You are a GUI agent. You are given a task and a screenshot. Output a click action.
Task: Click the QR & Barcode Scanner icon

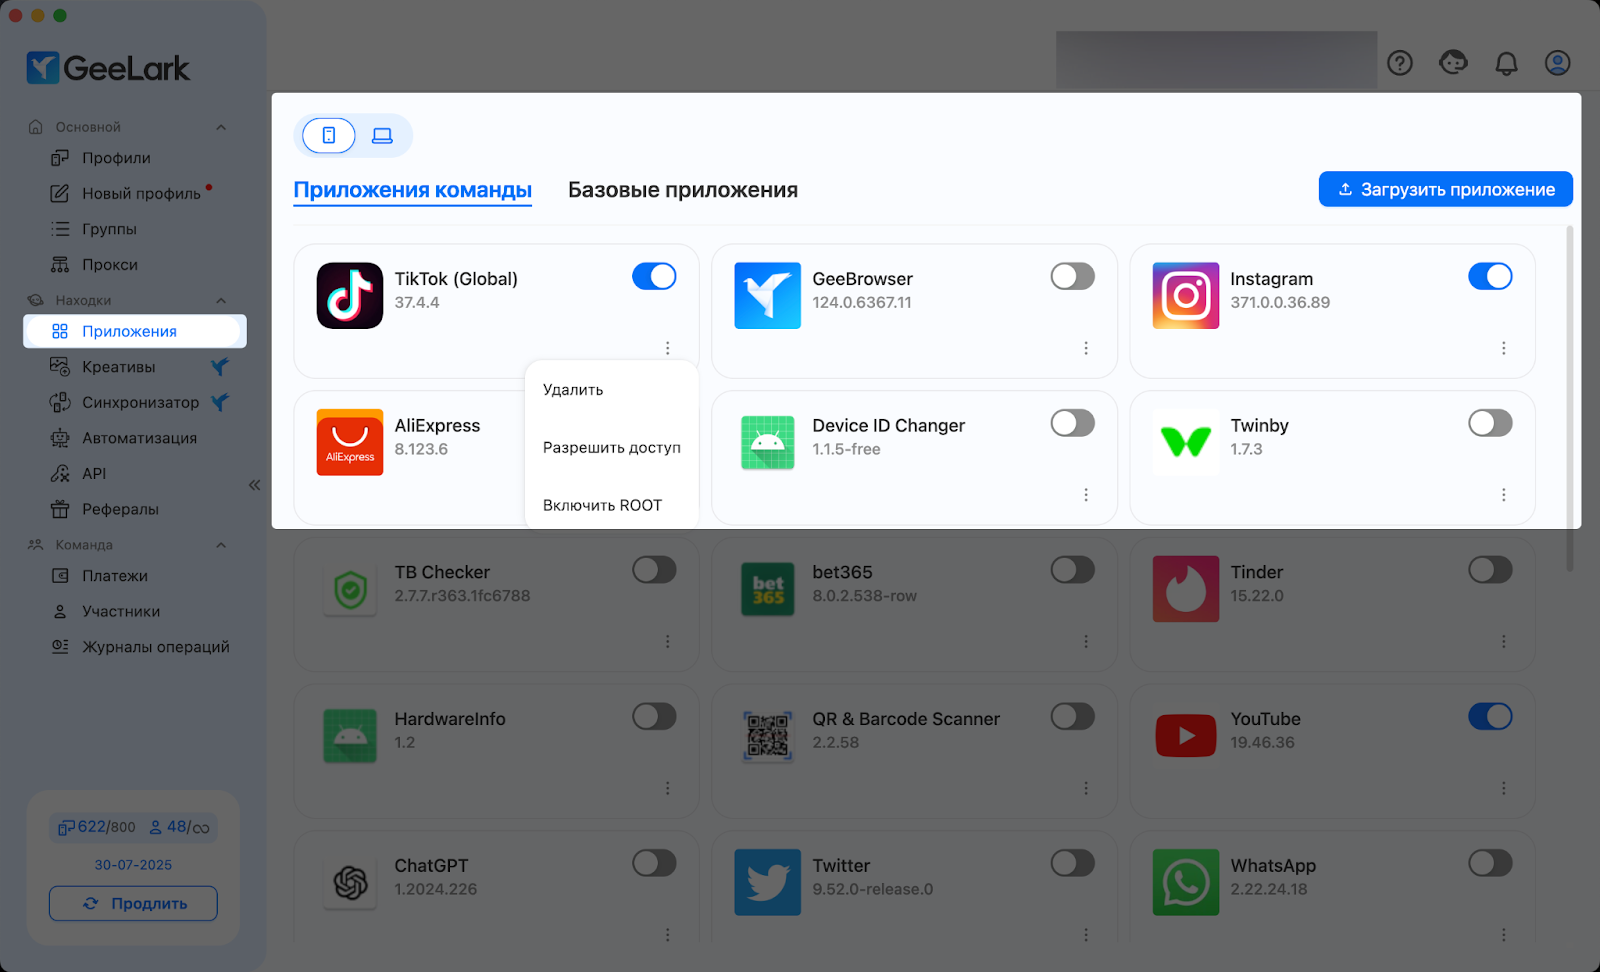(x=767, y=736)
